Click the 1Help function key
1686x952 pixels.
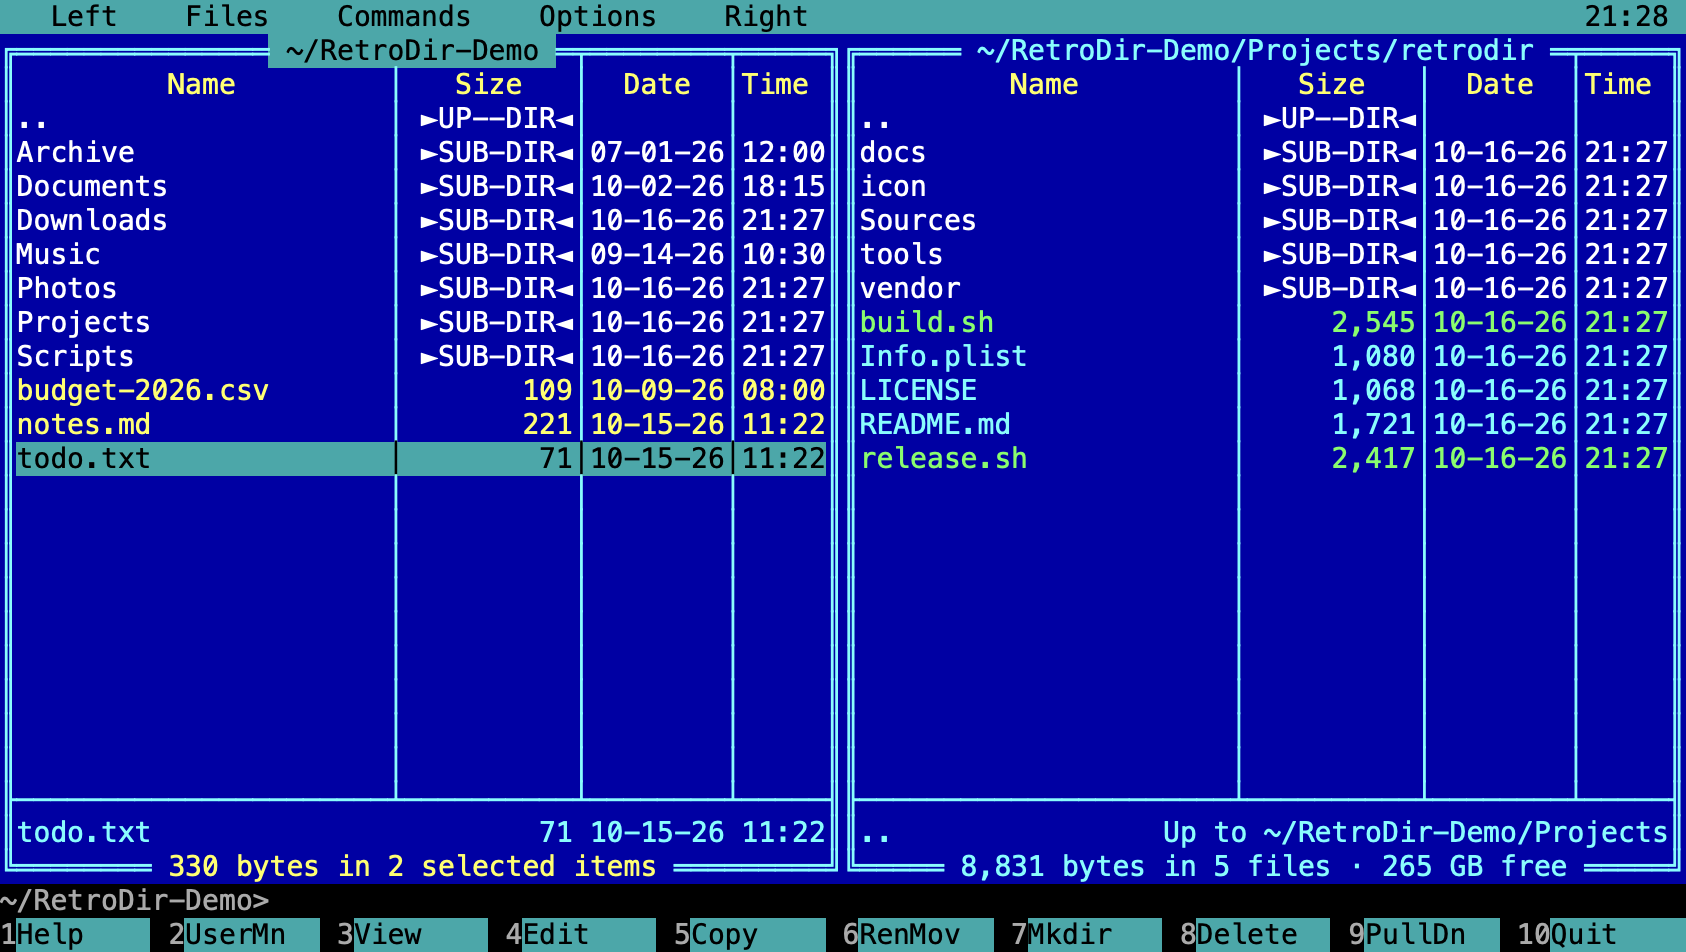pos(75,934)
